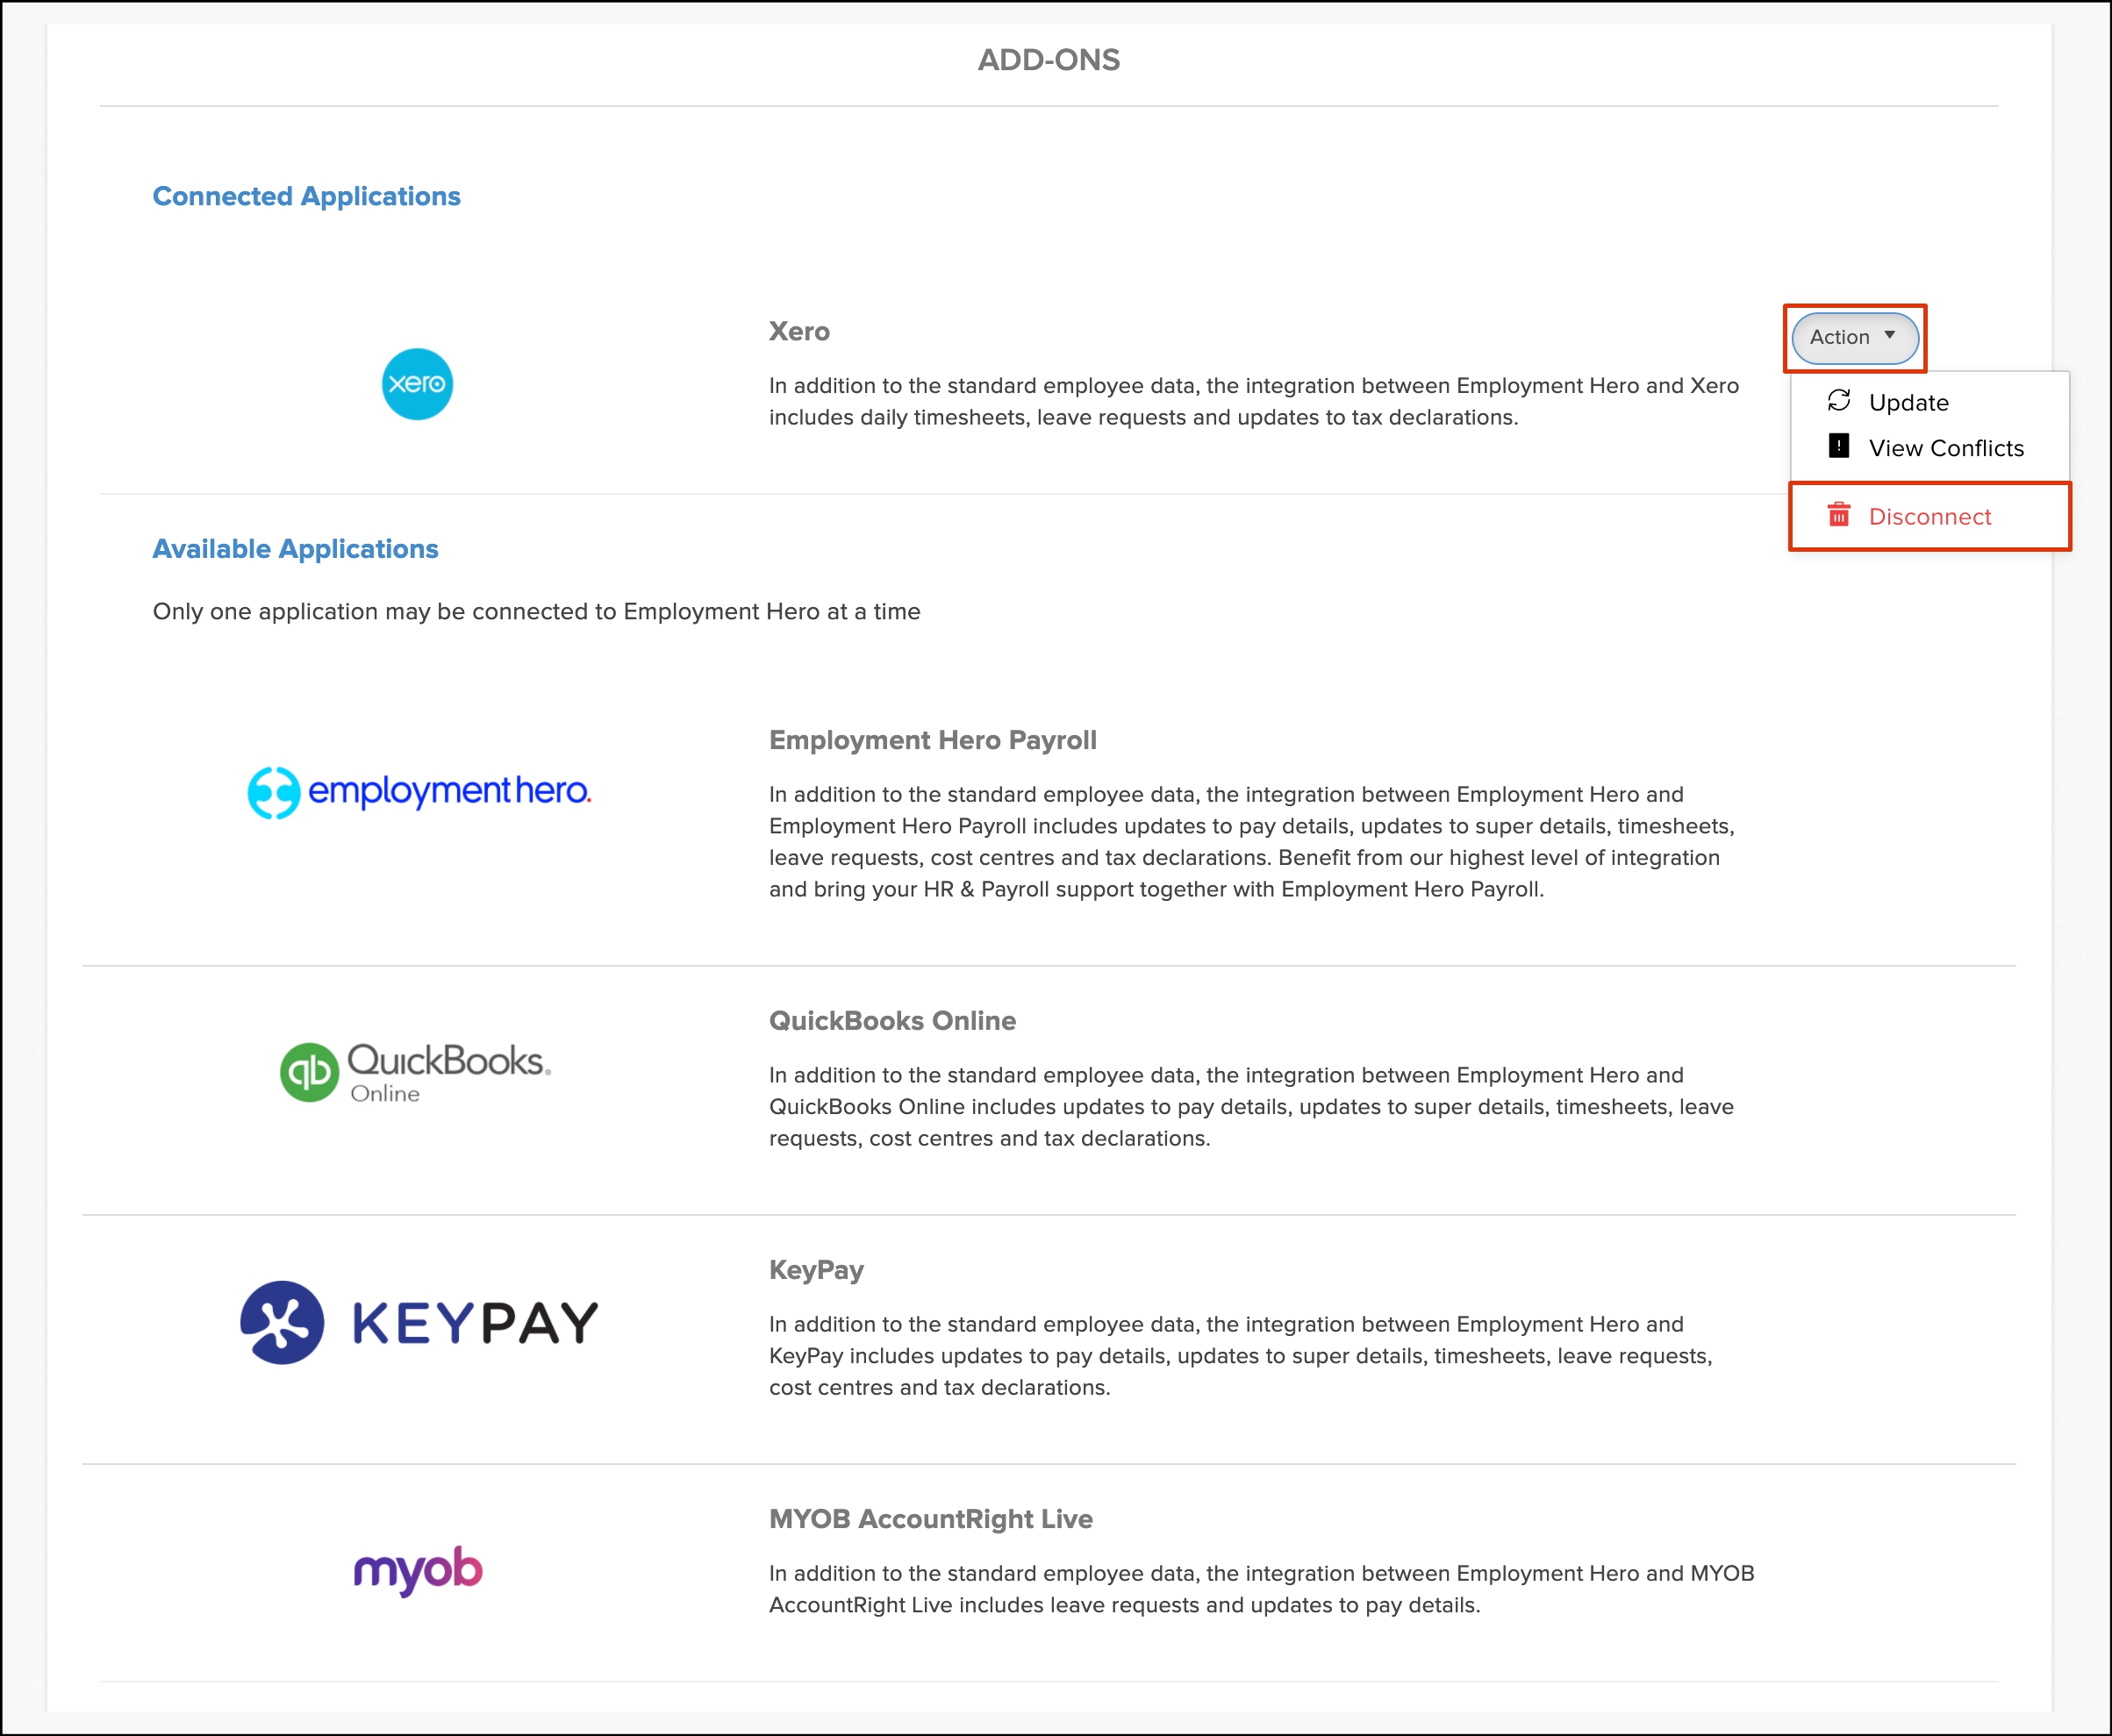Click the Xero application heading
This screenshot has width=2112, height=1736.
pyautogui.click(x=799, y=331)
